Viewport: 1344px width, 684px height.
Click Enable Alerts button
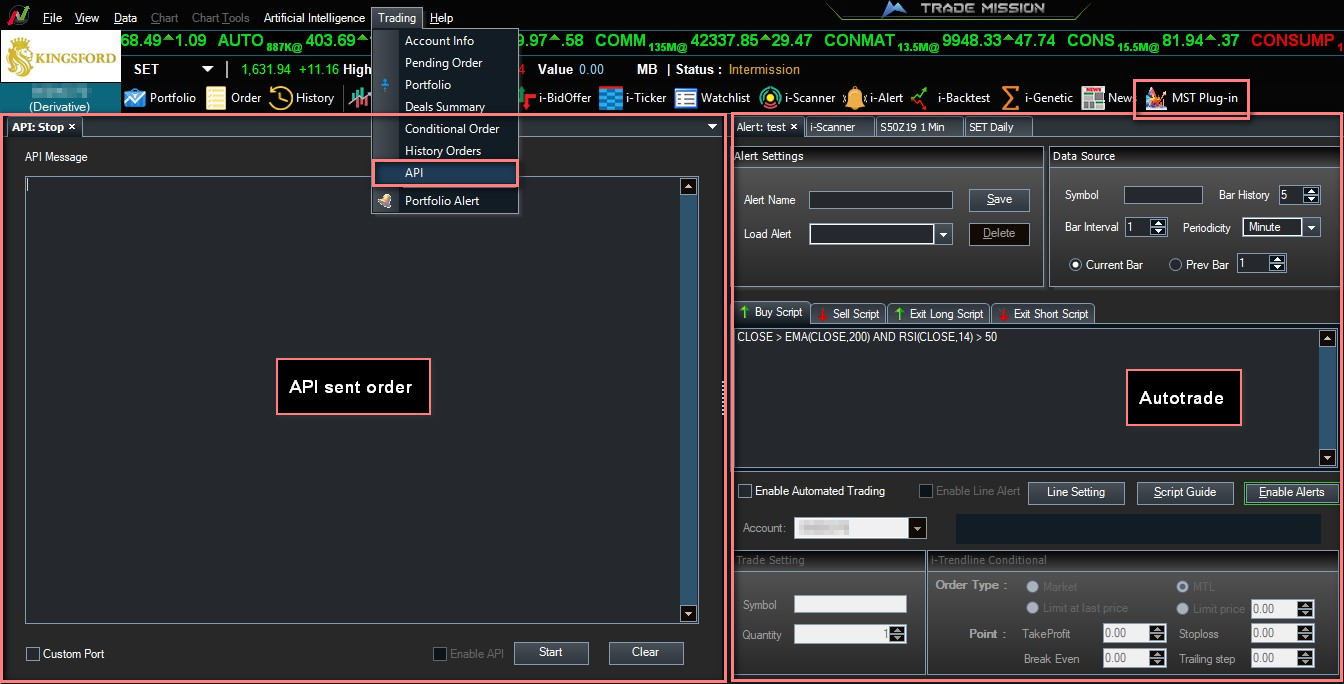click(1292, 492)
